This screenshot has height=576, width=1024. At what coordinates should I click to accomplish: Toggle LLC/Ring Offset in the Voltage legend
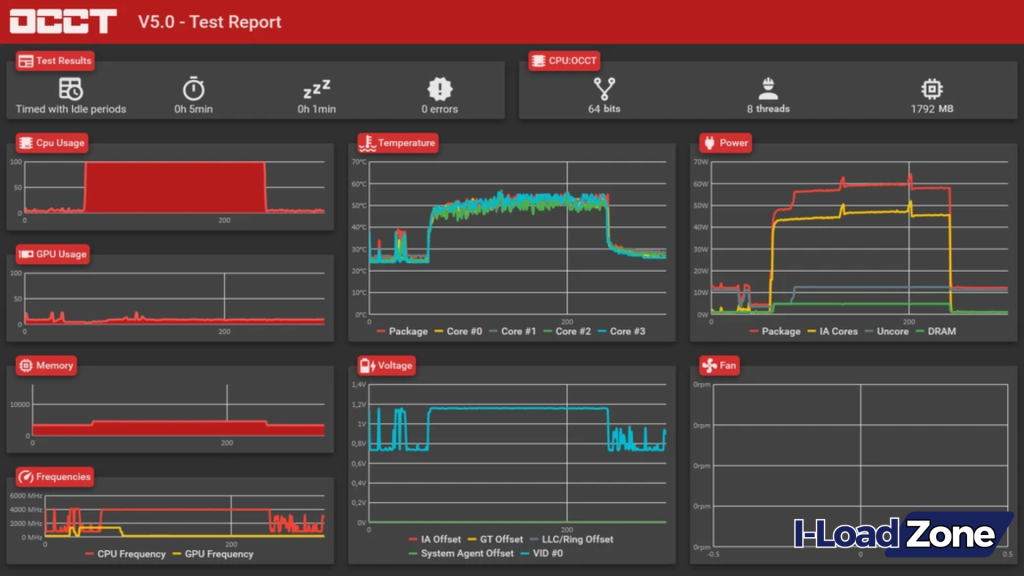(x=571, y=539)
